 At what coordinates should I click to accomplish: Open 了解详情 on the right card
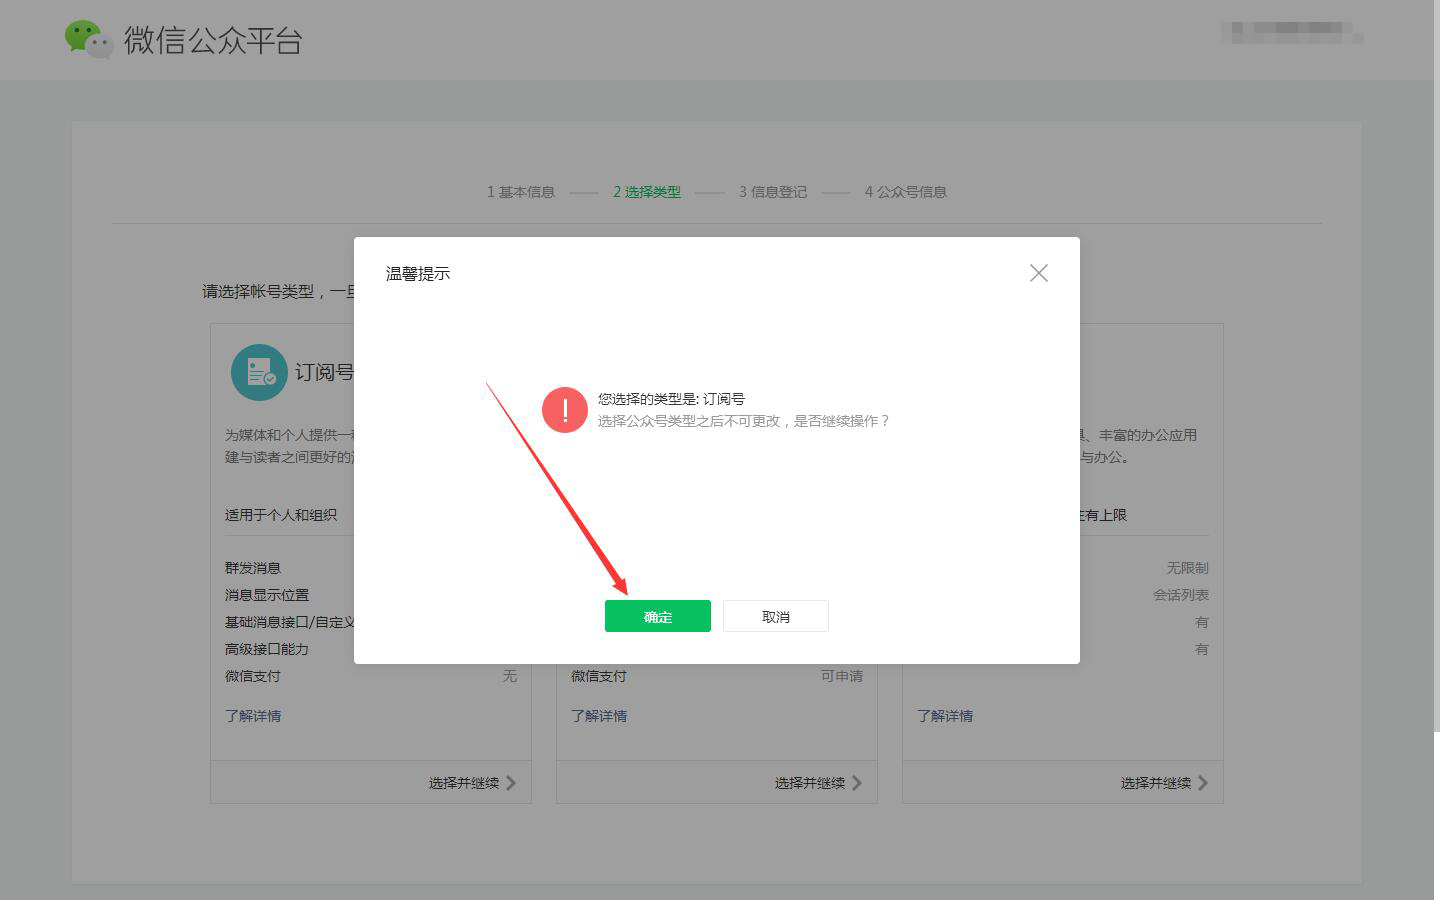pyautogui.click(x=945, y=716)
